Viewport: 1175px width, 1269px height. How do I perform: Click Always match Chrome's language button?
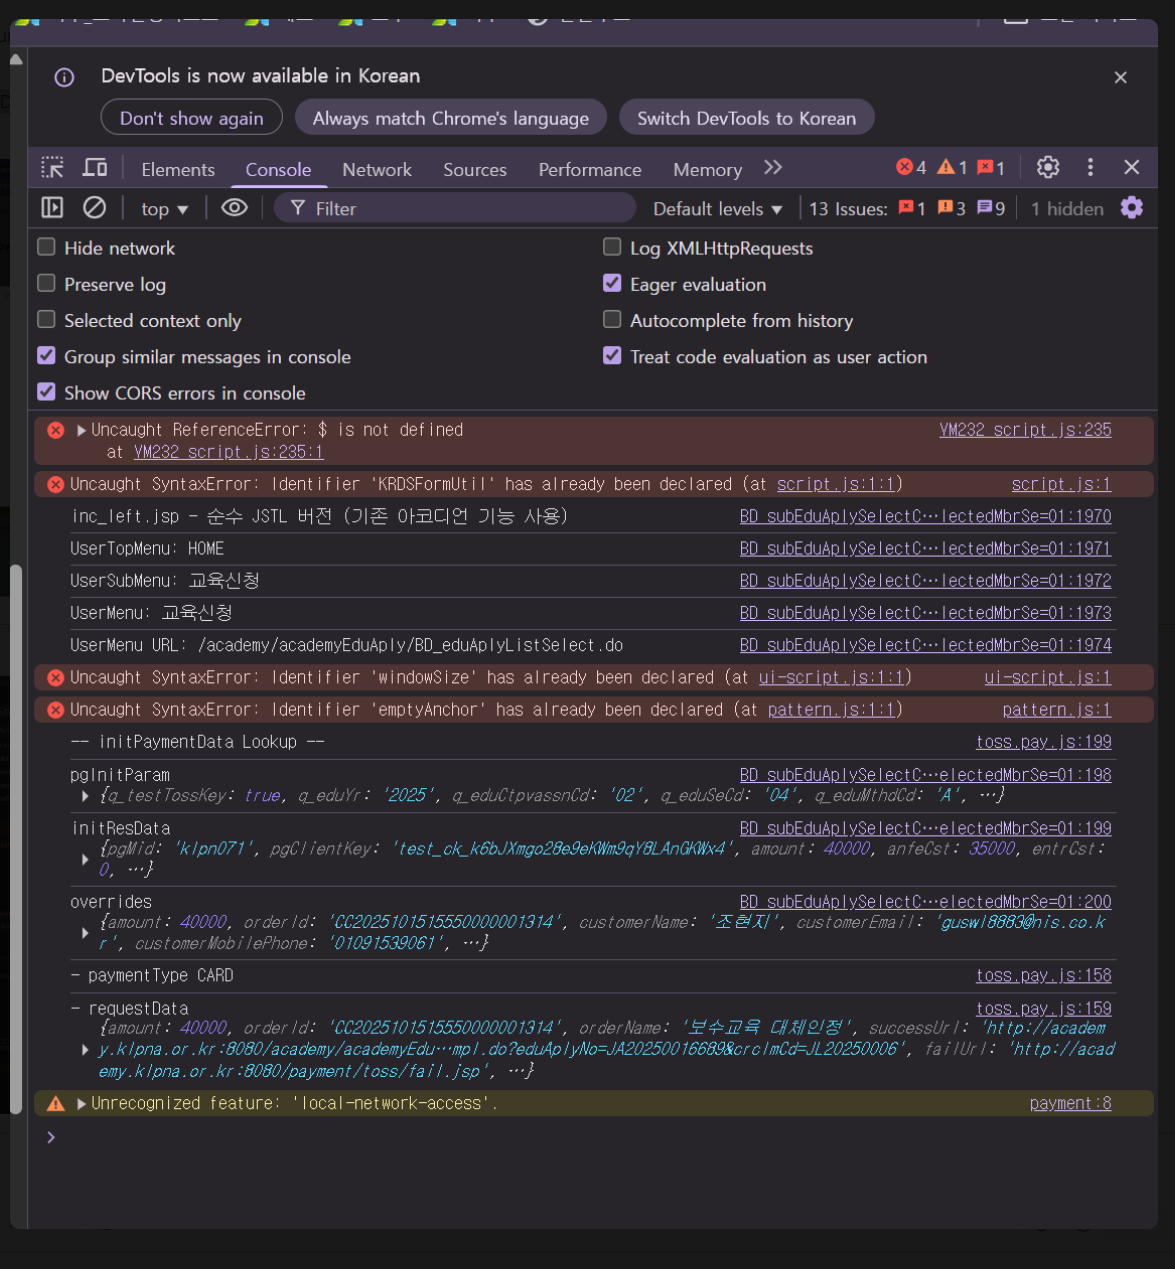(451, 118)
